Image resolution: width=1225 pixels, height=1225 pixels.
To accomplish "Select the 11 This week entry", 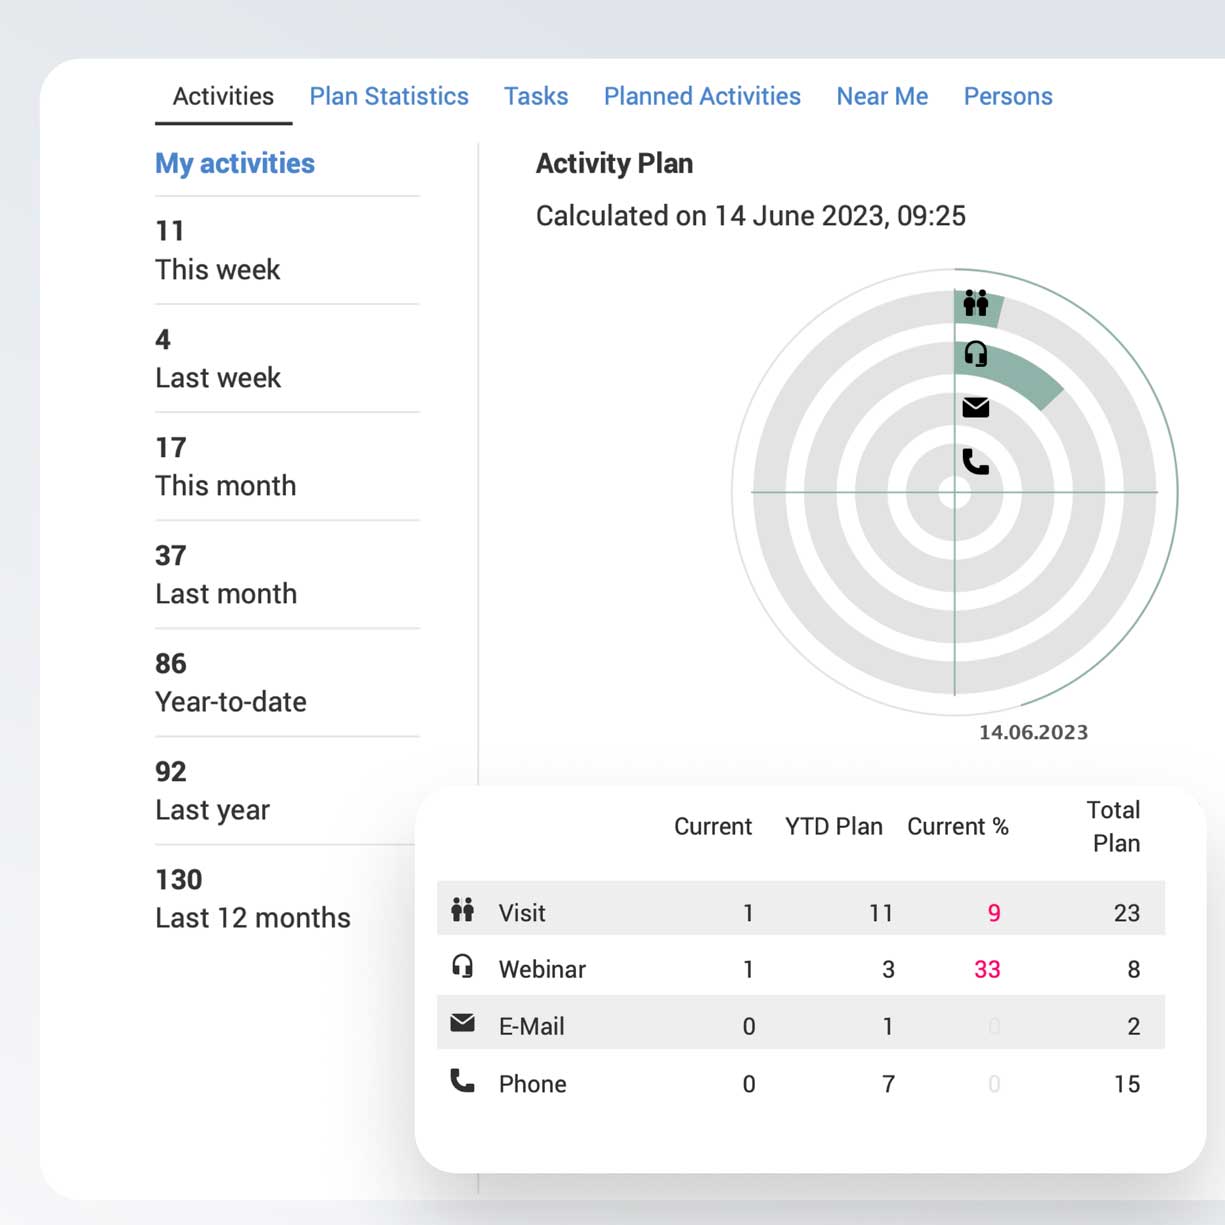I will (287, 250).
